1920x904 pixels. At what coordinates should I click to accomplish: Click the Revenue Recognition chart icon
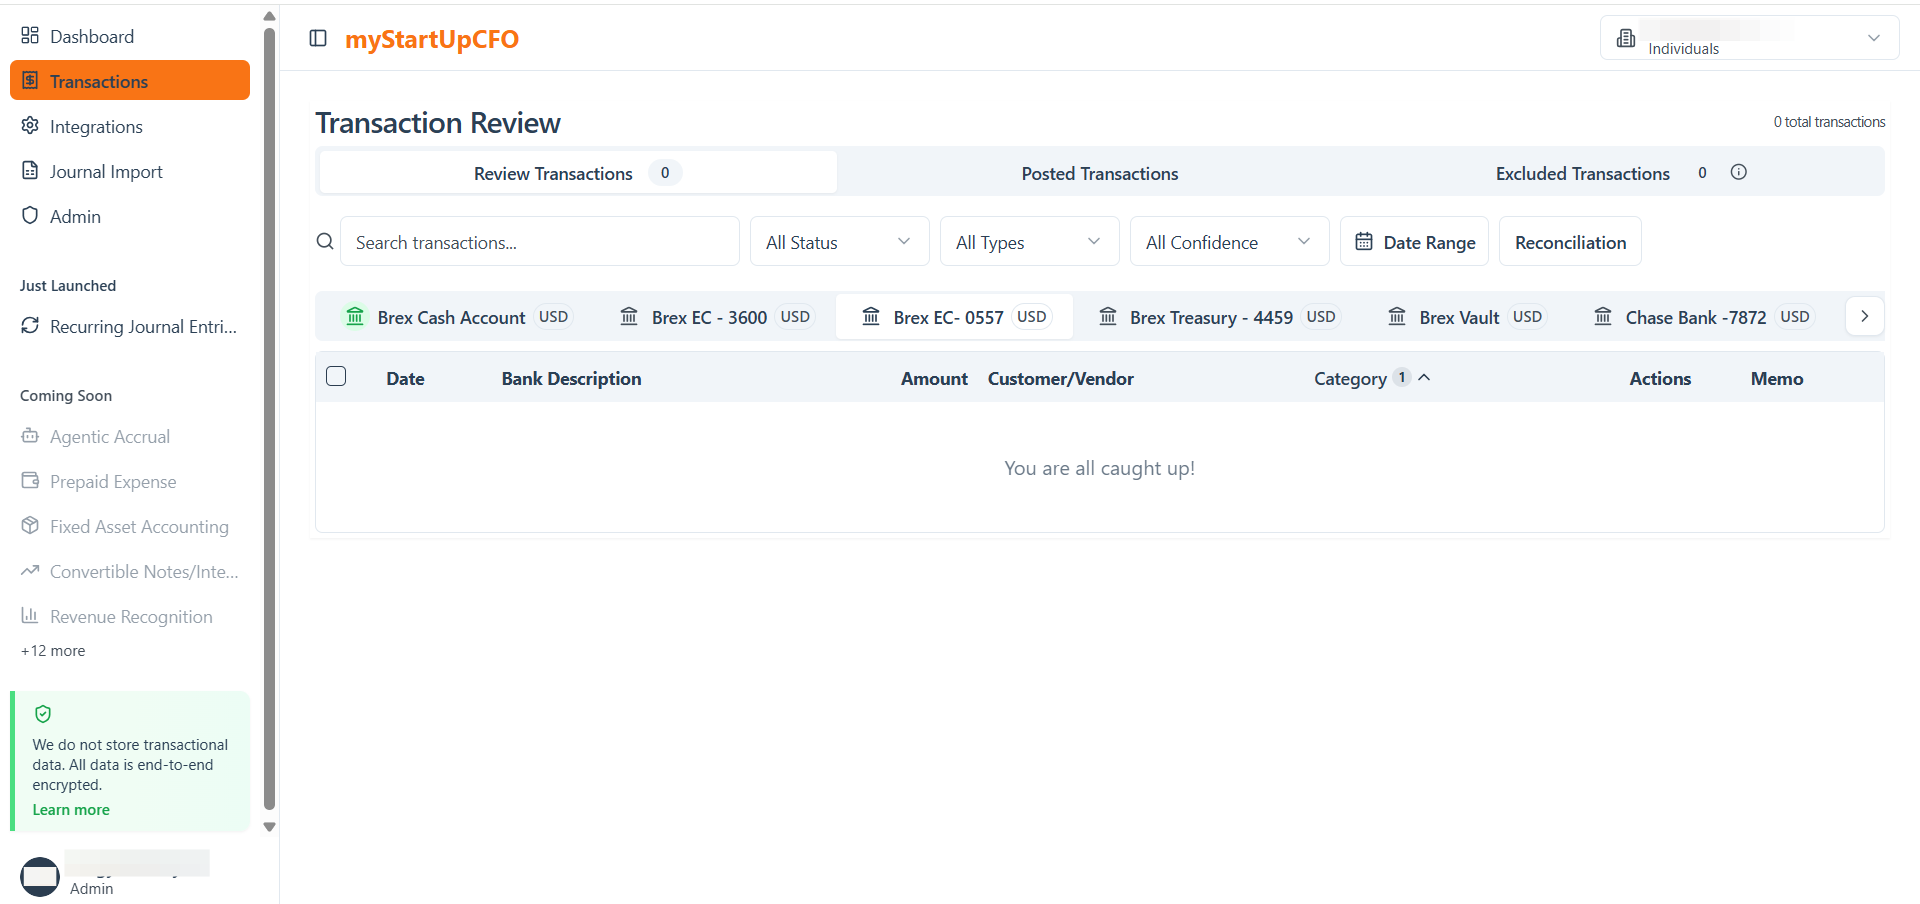pyautogui.click(x=30, y=616)
